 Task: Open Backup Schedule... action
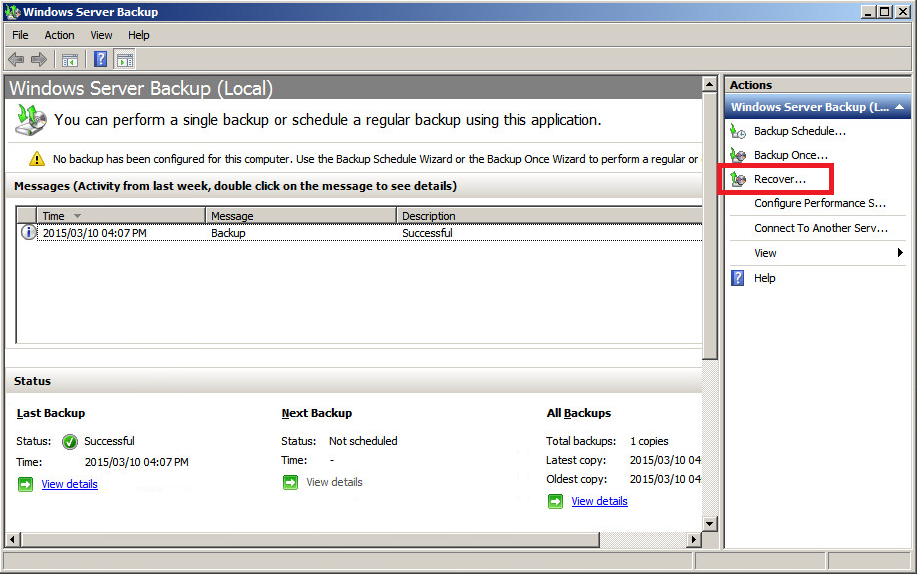tap(799, 131)
